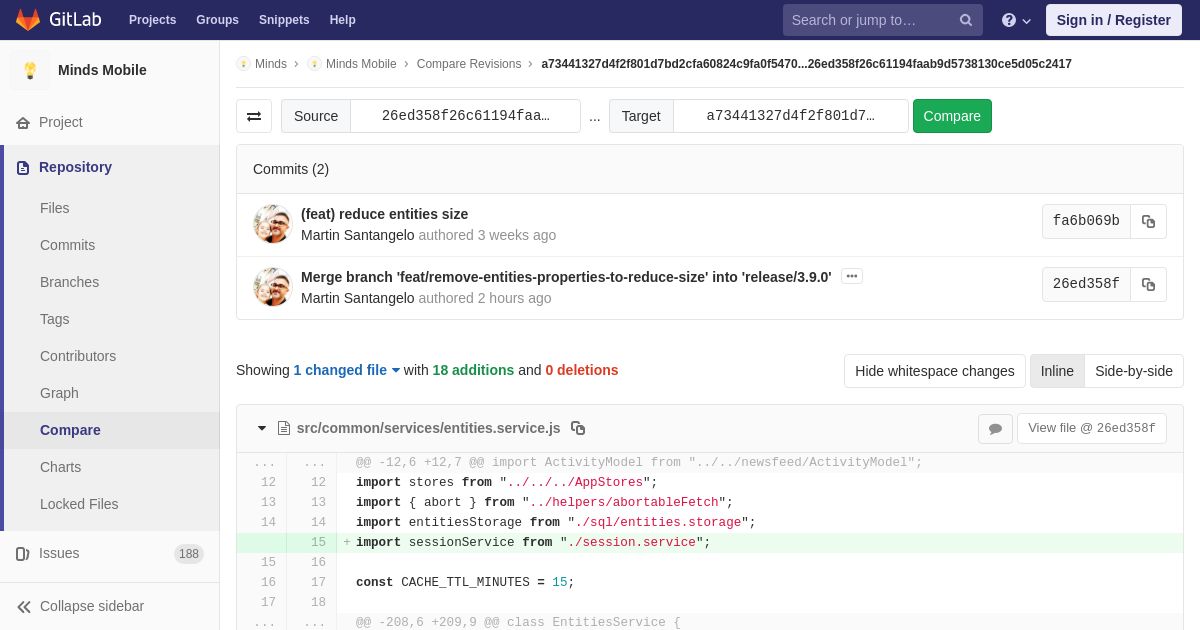Click the green Compare button
Screen dimensions: 1200x630
pyautogui.click(x=952, y=116)
